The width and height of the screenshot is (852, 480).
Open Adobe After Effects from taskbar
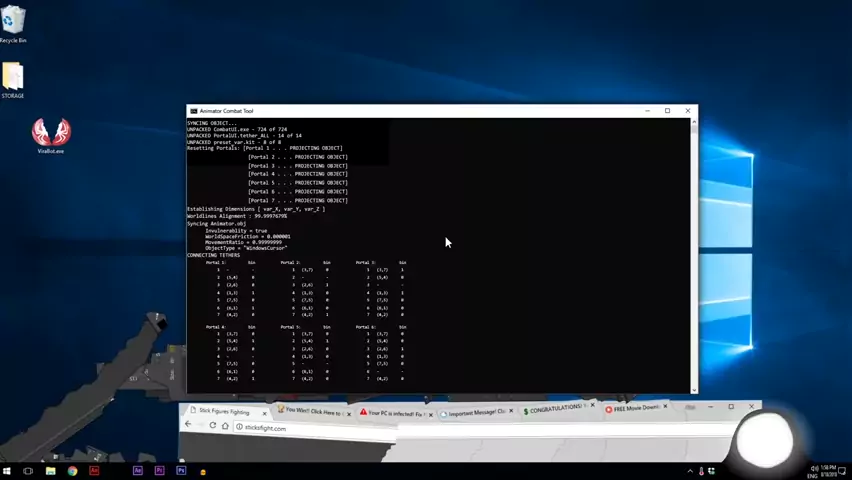point(138,471)
